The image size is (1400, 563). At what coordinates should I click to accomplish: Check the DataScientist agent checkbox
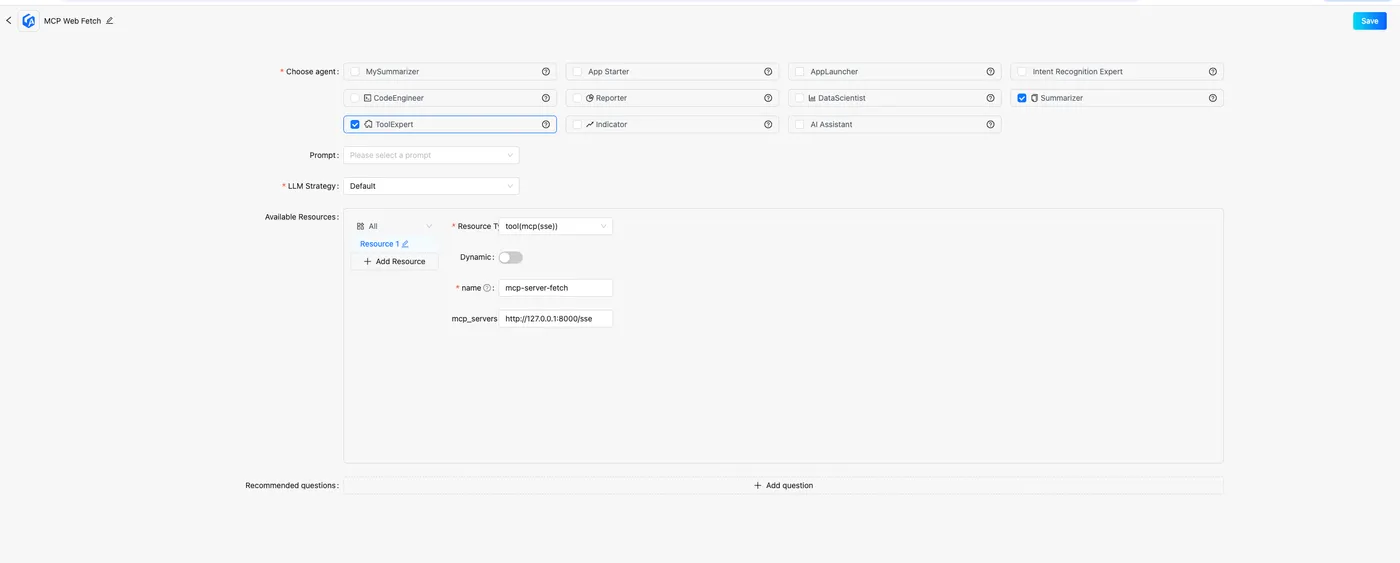coord(799,98)
